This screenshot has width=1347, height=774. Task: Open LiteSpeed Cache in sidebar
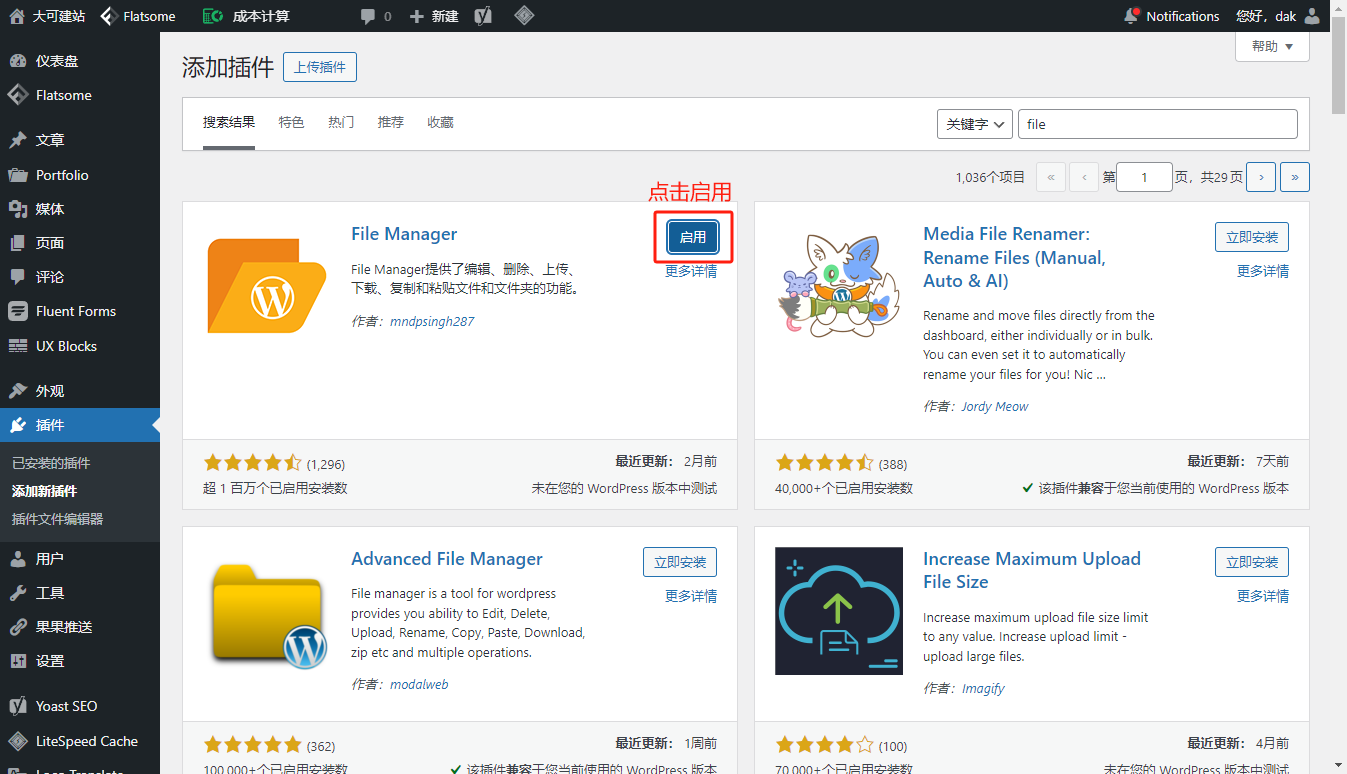[86, 741]
